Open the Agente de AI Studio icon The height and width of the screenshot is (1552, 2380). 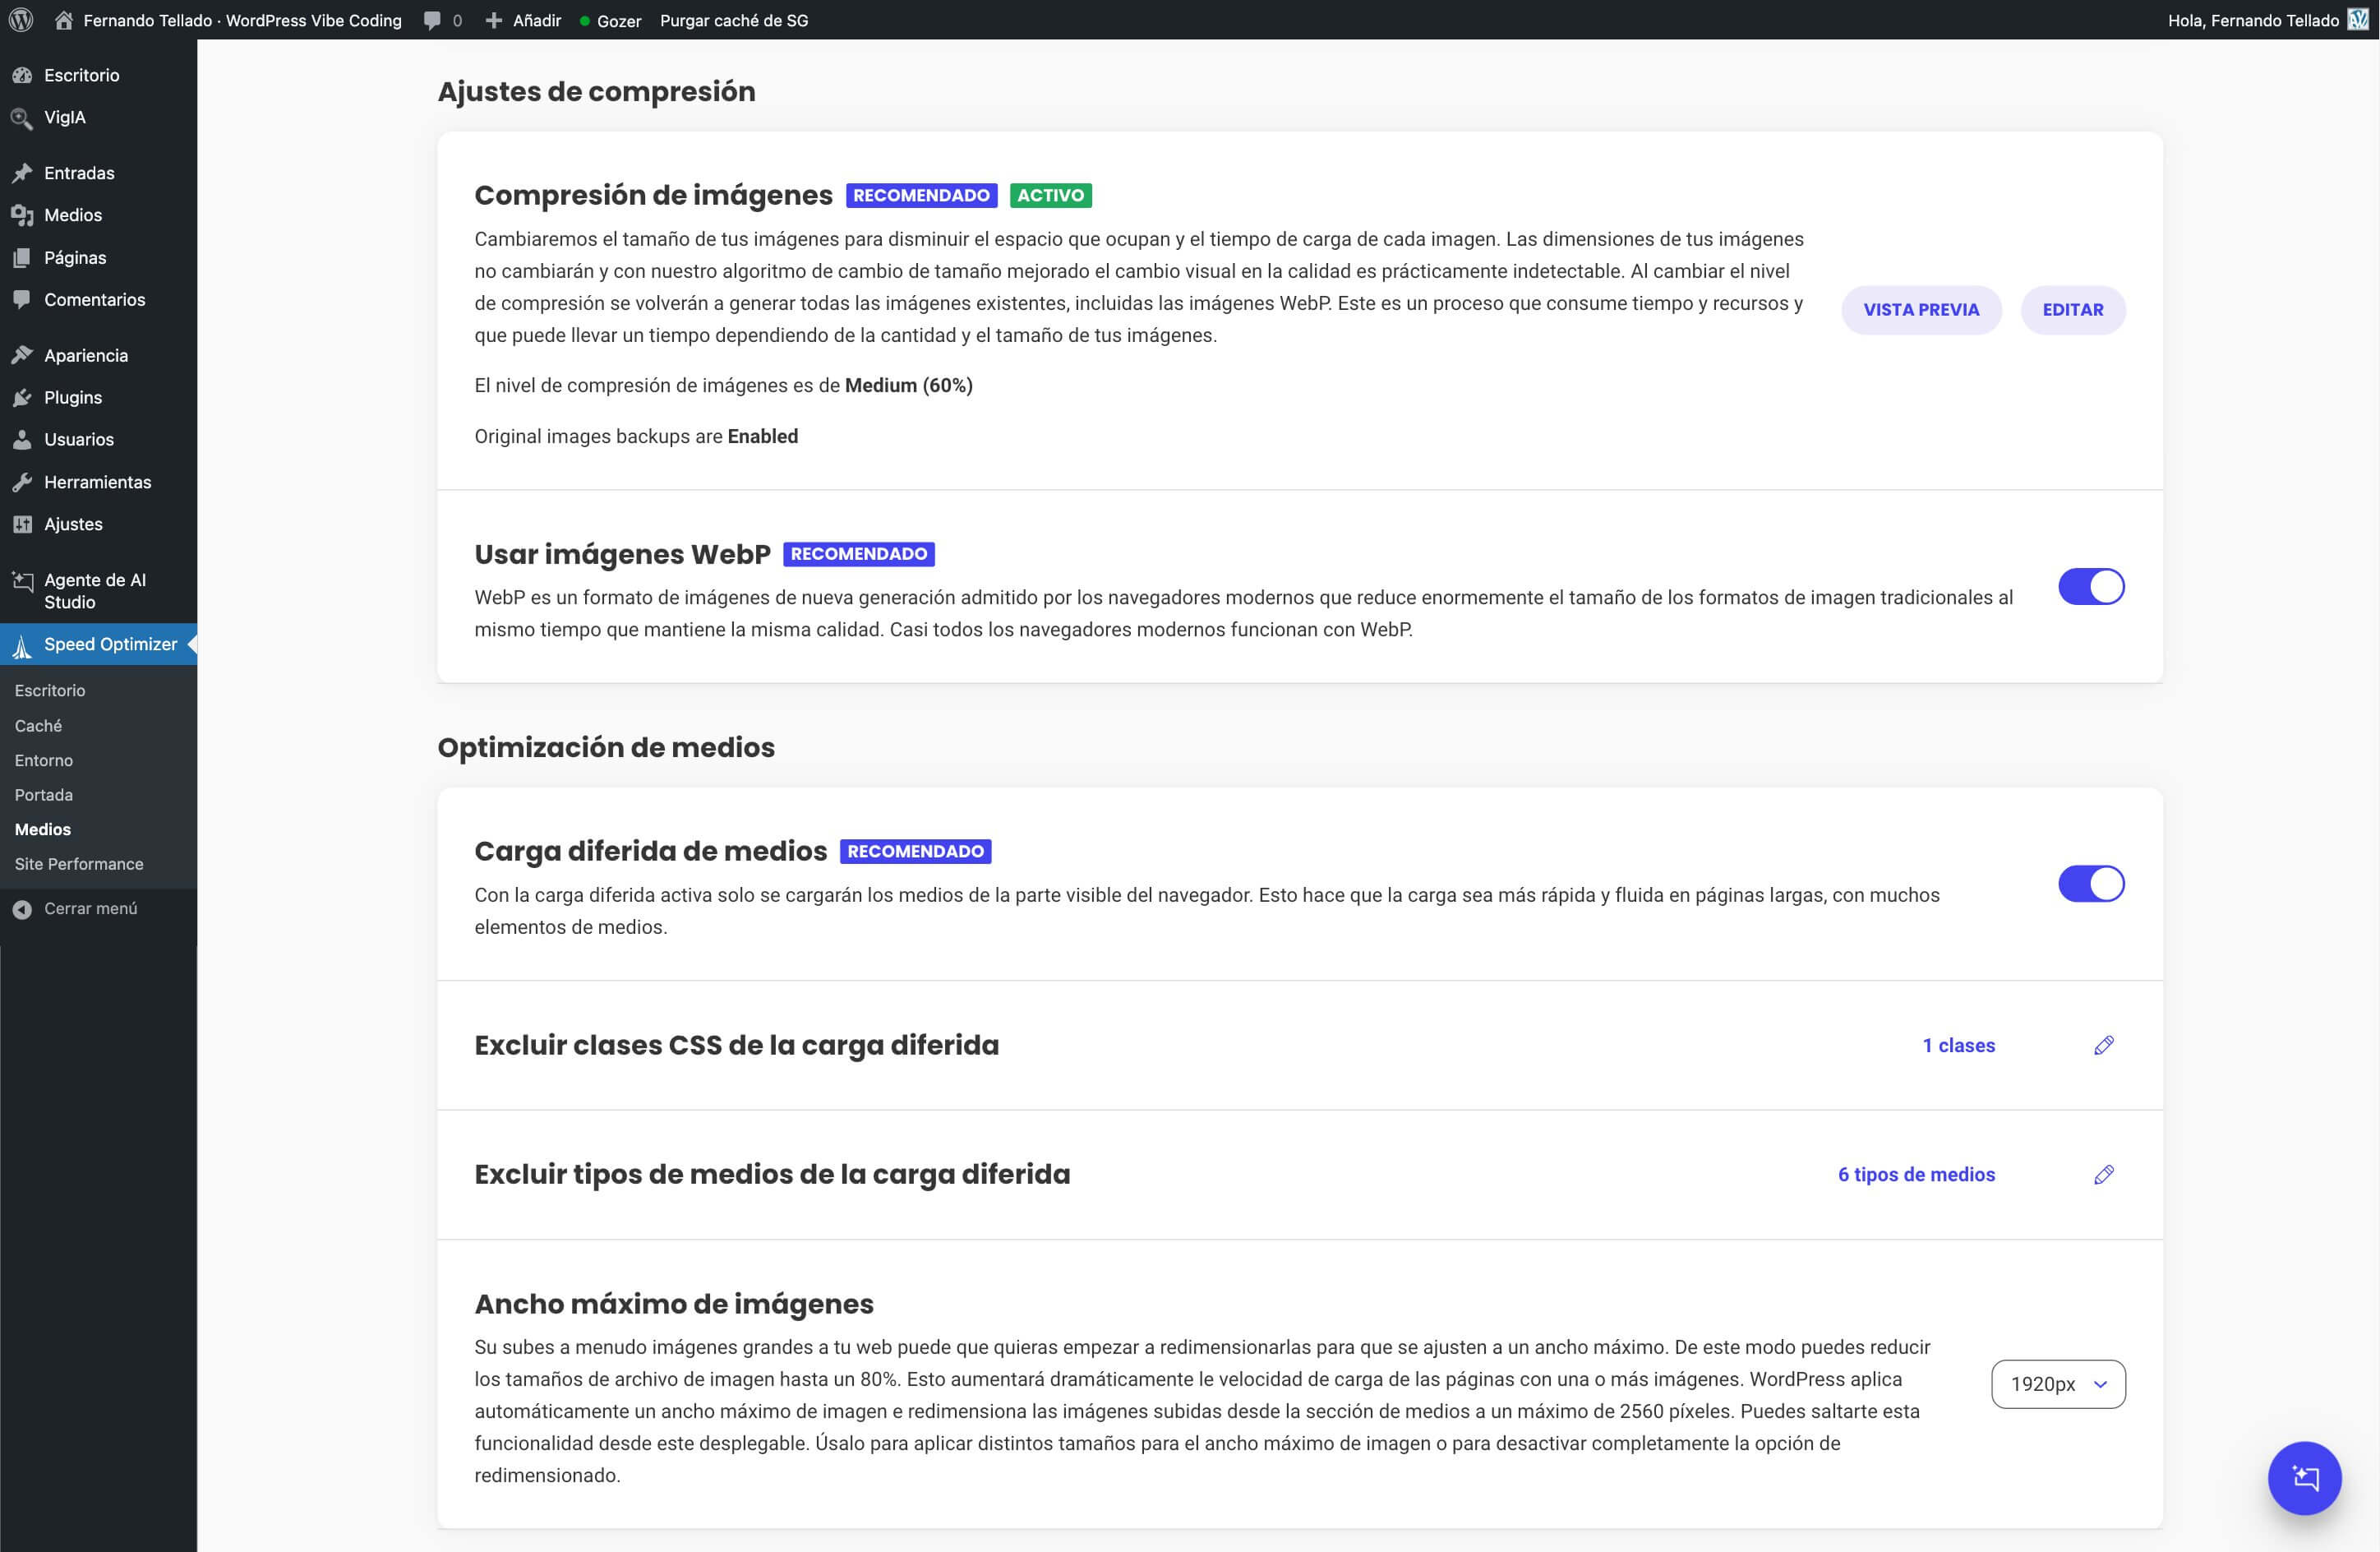tap(22, 580)
